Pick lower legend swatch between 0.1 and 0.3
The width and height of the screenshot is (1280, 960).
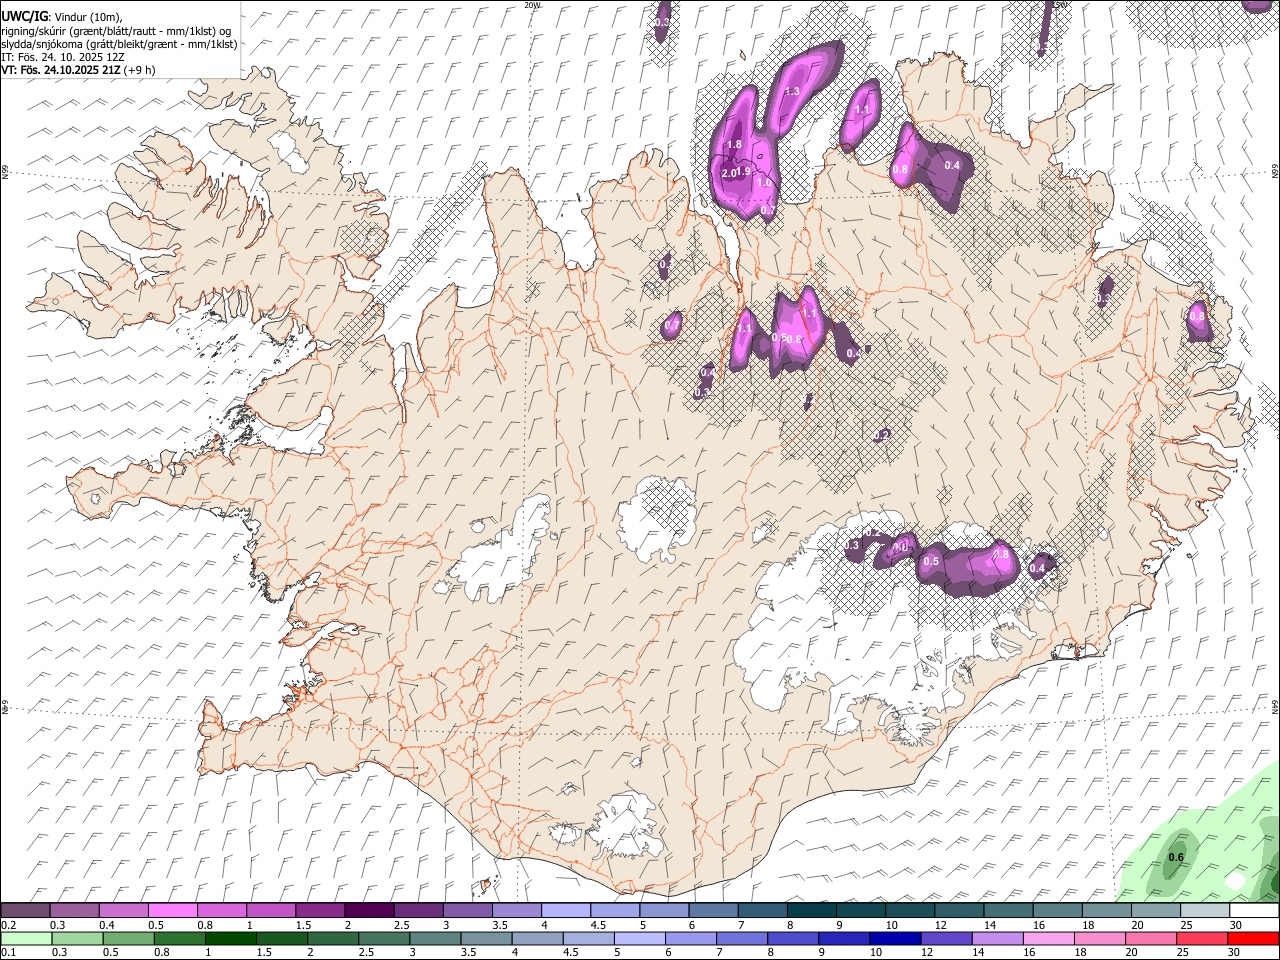(26, 938)
